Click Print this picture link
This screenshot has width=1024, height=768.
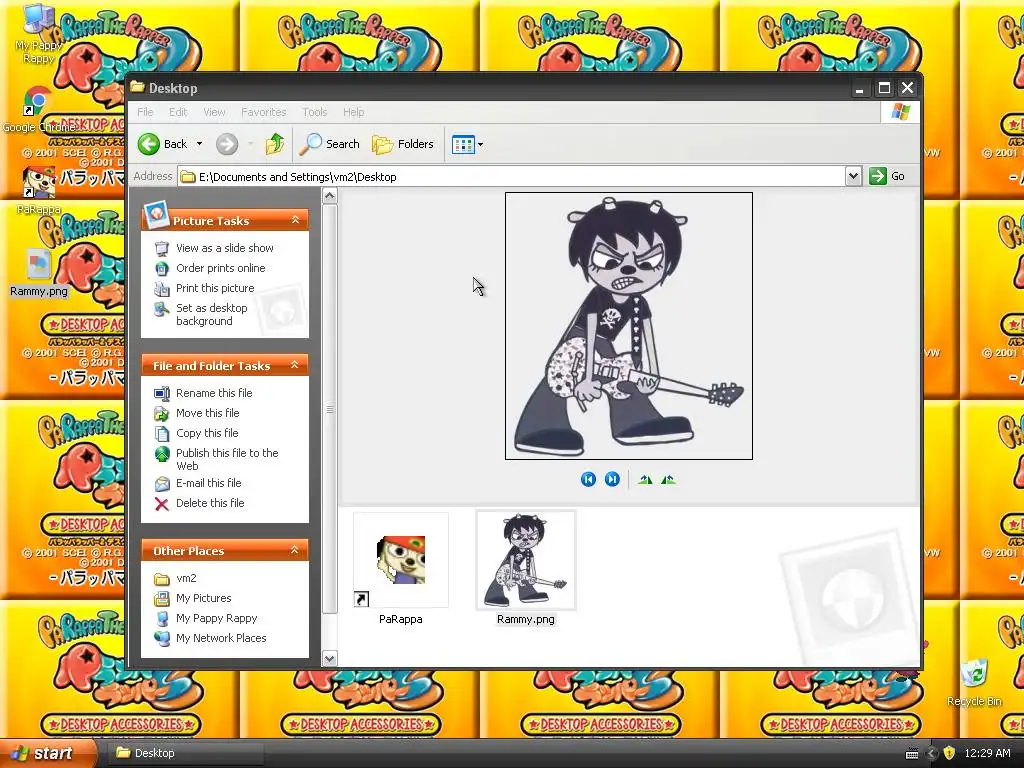click(215, 288)
